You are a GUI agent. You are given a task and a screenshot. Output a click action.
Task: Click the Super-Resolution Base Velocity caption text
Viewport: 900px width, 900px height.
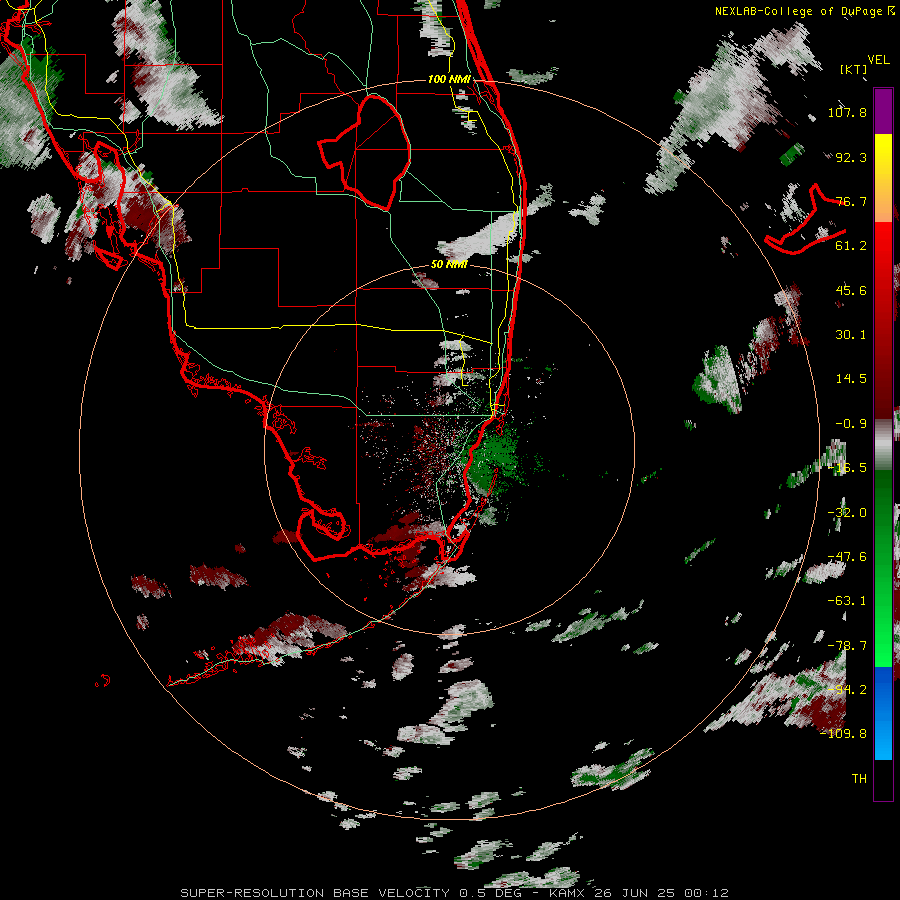455,893
